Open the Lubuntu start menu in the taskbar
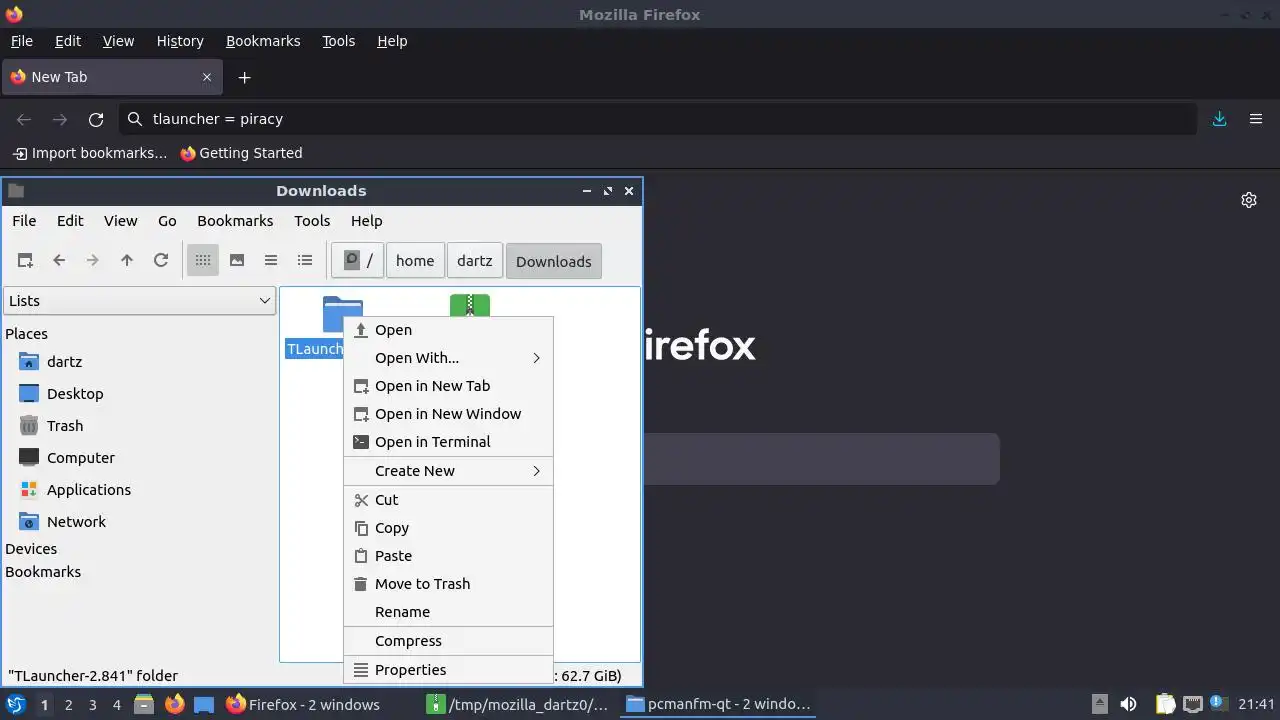The width and height of the screenshot is (1280, 720). pyautogui.click(x=16, y=704)
